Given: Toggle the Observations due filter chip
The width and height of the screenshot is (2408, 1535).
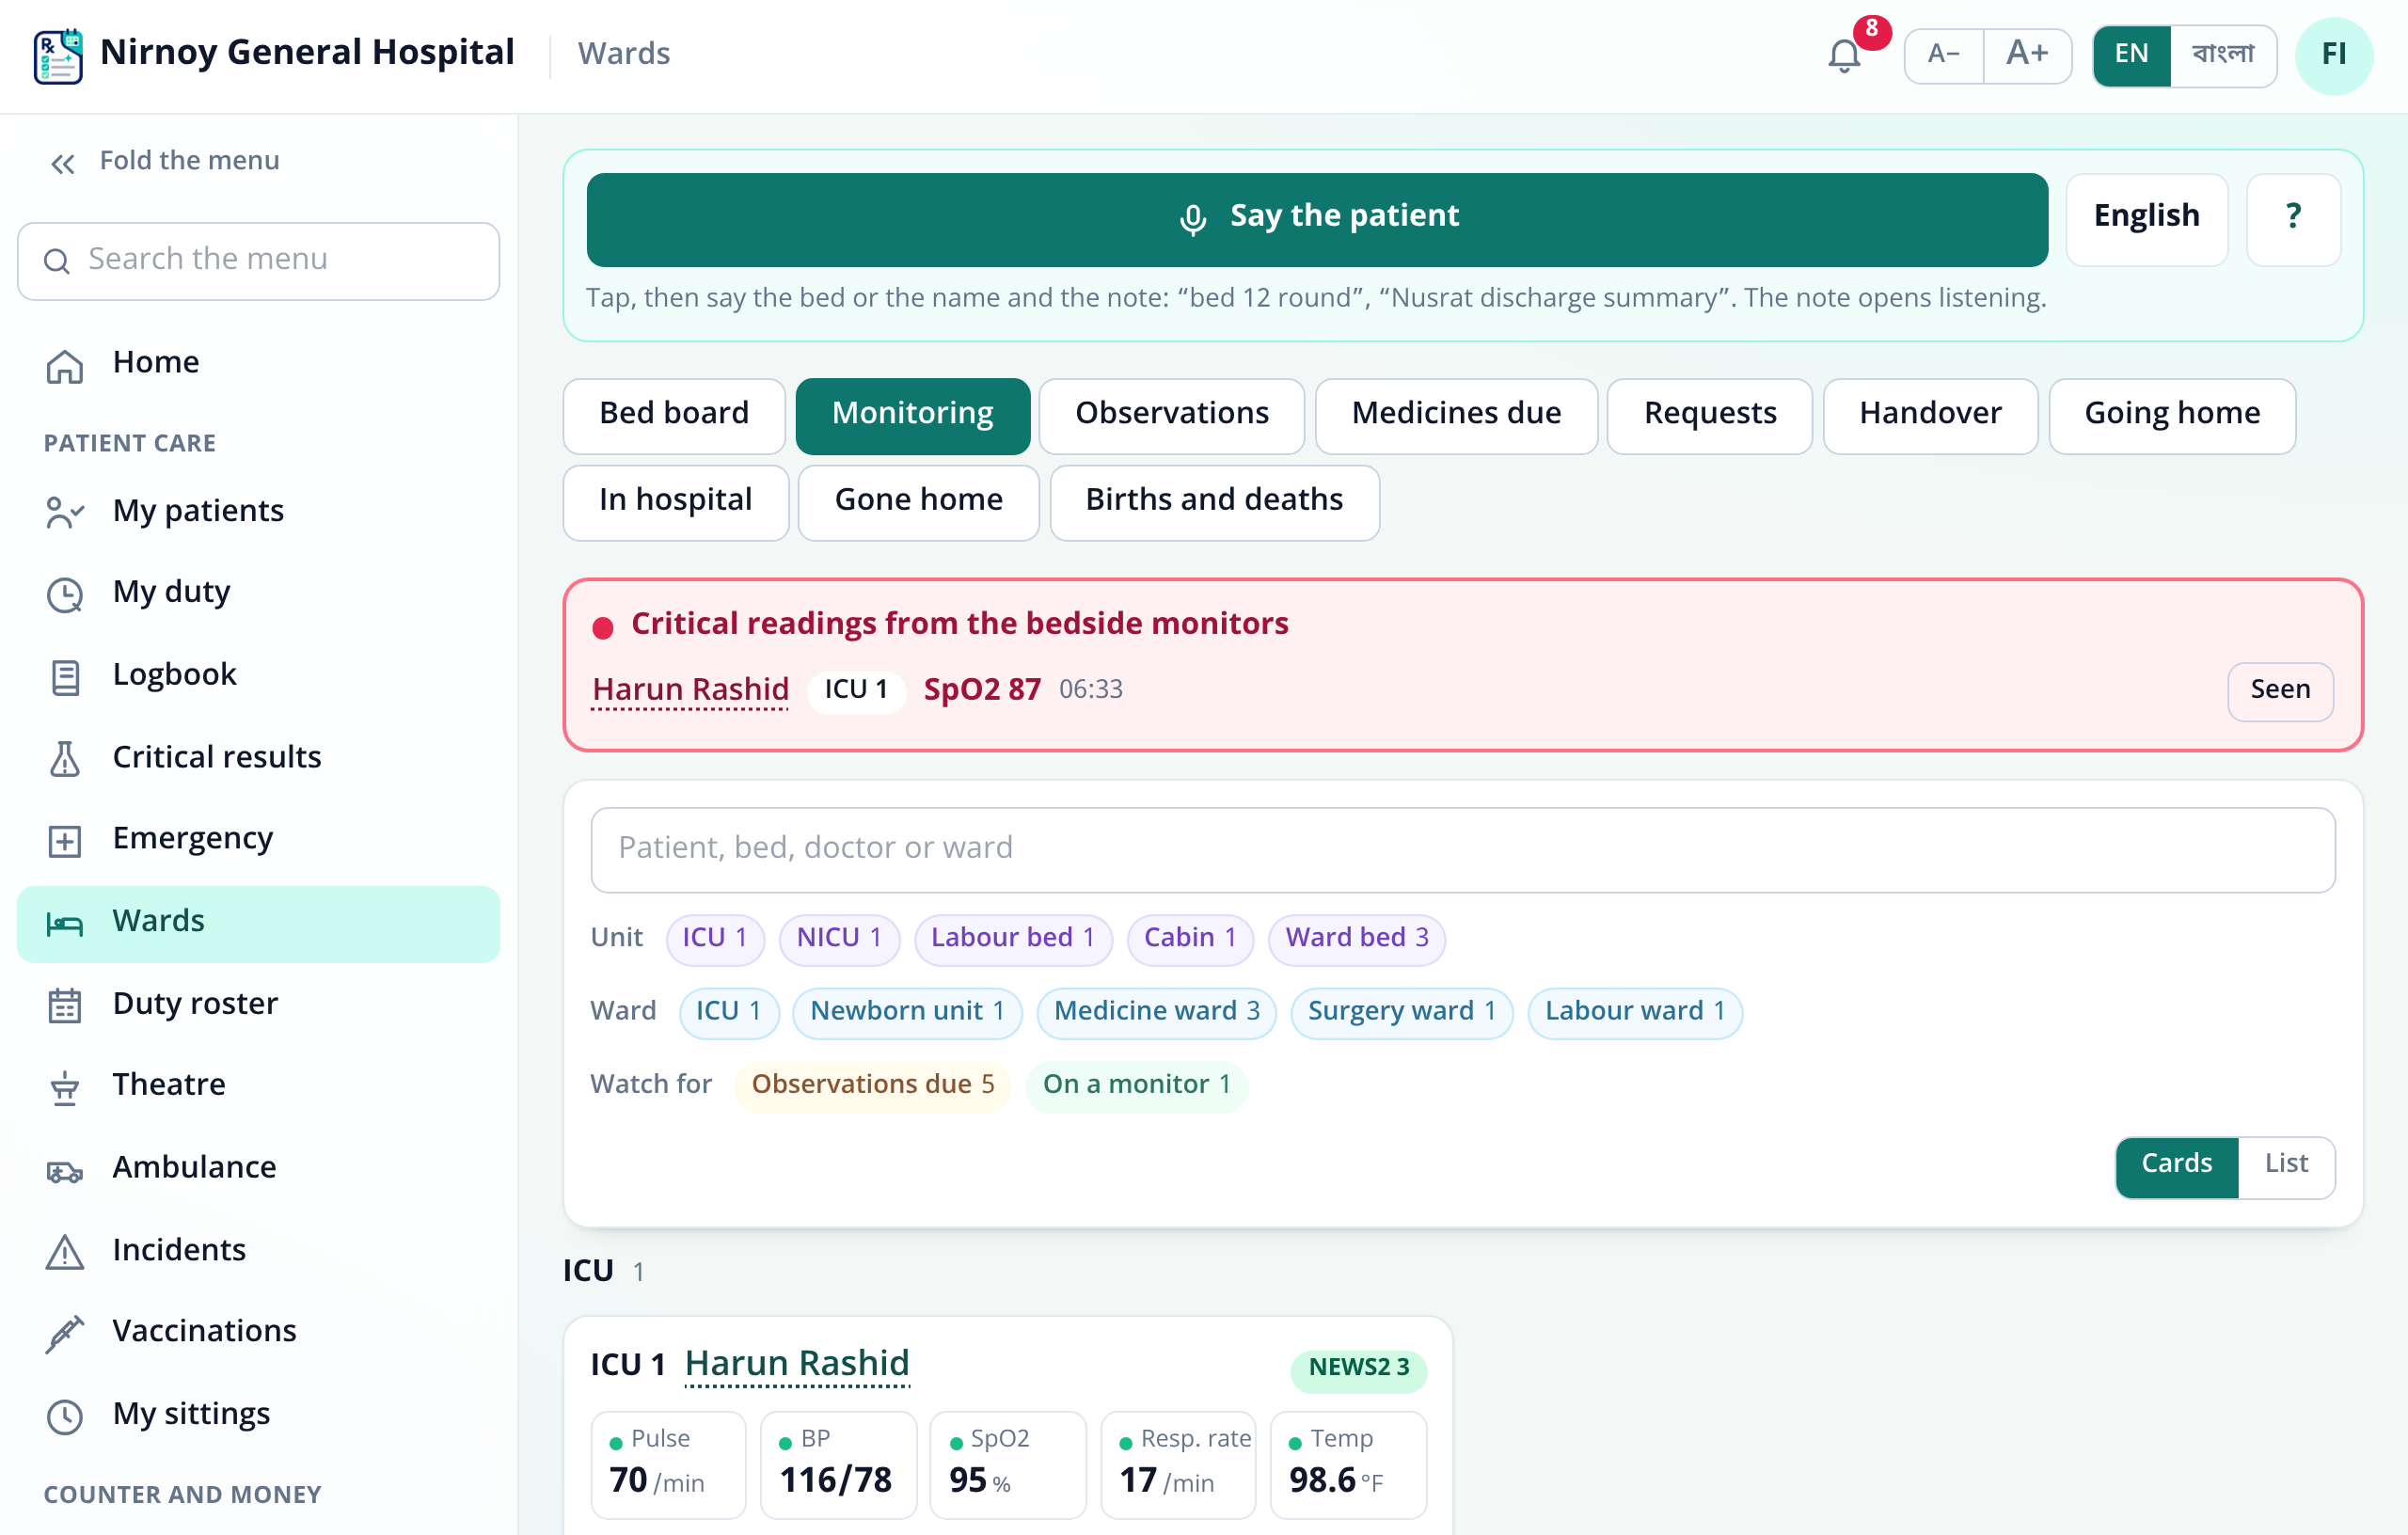Looking at the screenshot, I should click(x=872, y=1085).
